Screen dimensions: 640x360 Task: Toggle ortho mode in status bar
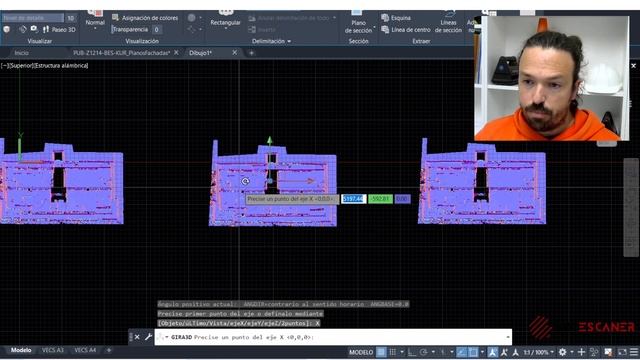tap(411, 352)
